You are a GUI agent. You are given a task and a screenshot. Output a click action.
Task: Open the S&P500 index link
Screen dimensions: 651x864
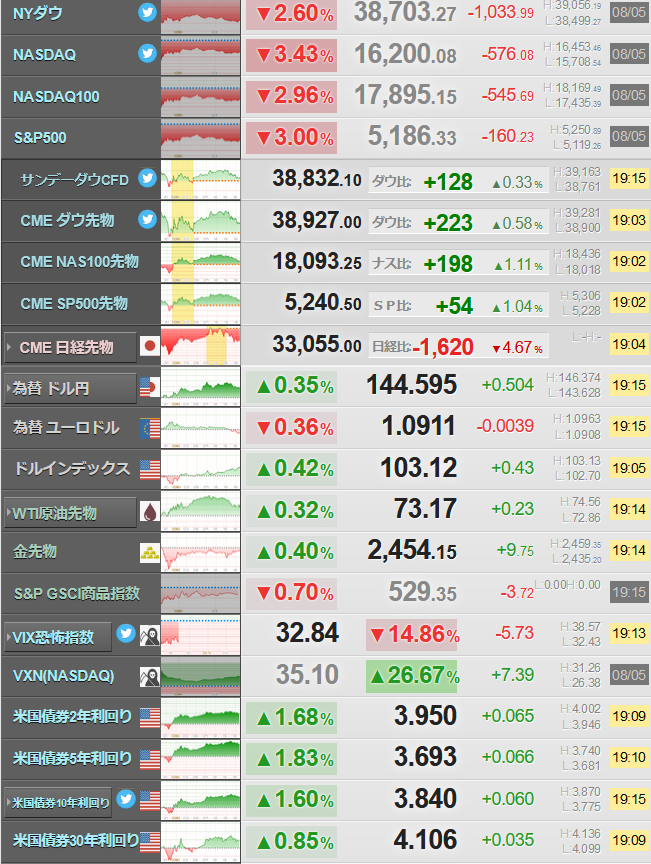click(x=40, y=137)
